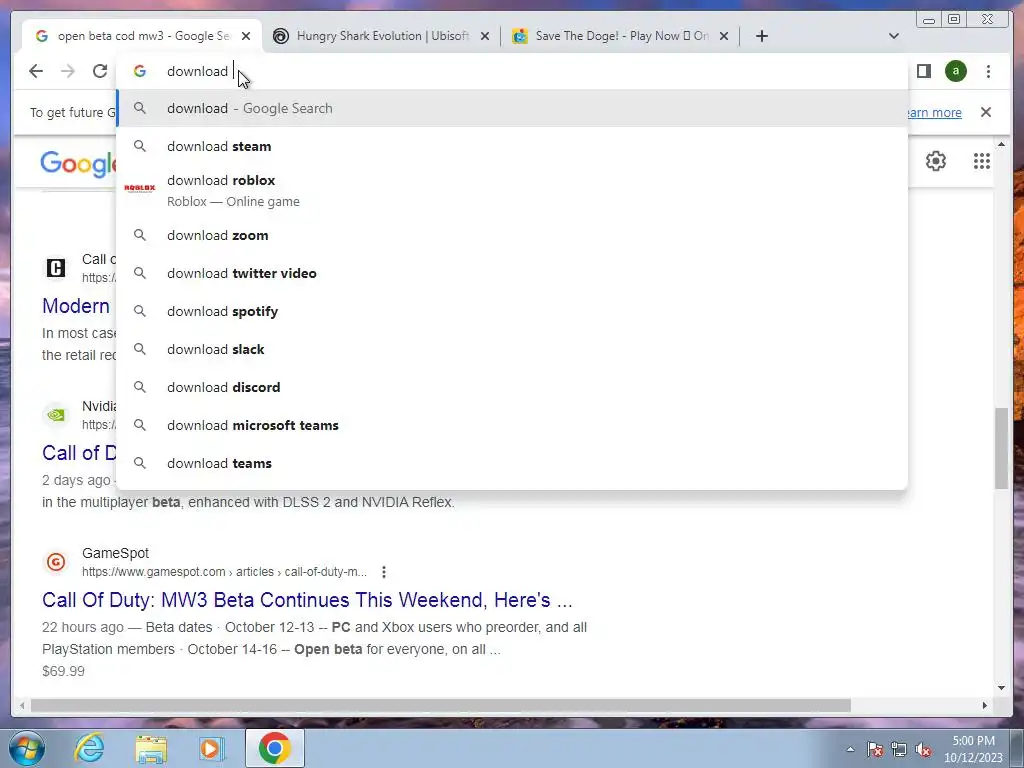Click the vertical scrollbar thumb

coord(1001,447)
